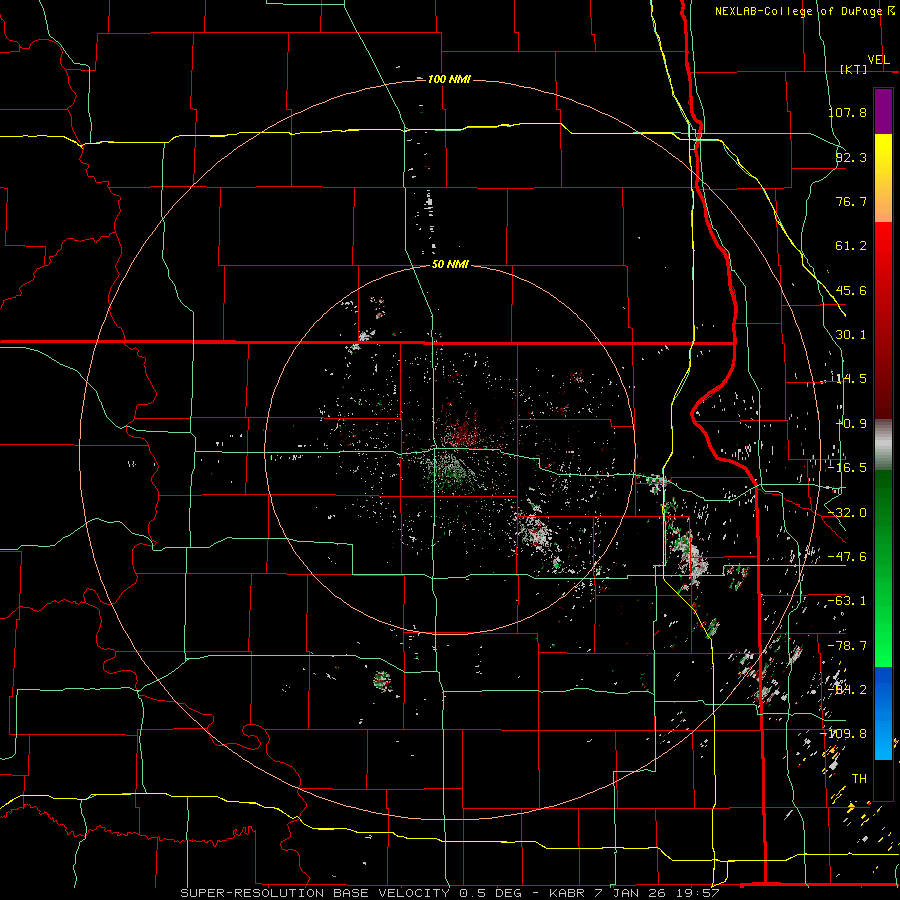The width and height of the screenshot is (900, 900).
Task: Click the VEL legend title
Action: pos(878,60)
